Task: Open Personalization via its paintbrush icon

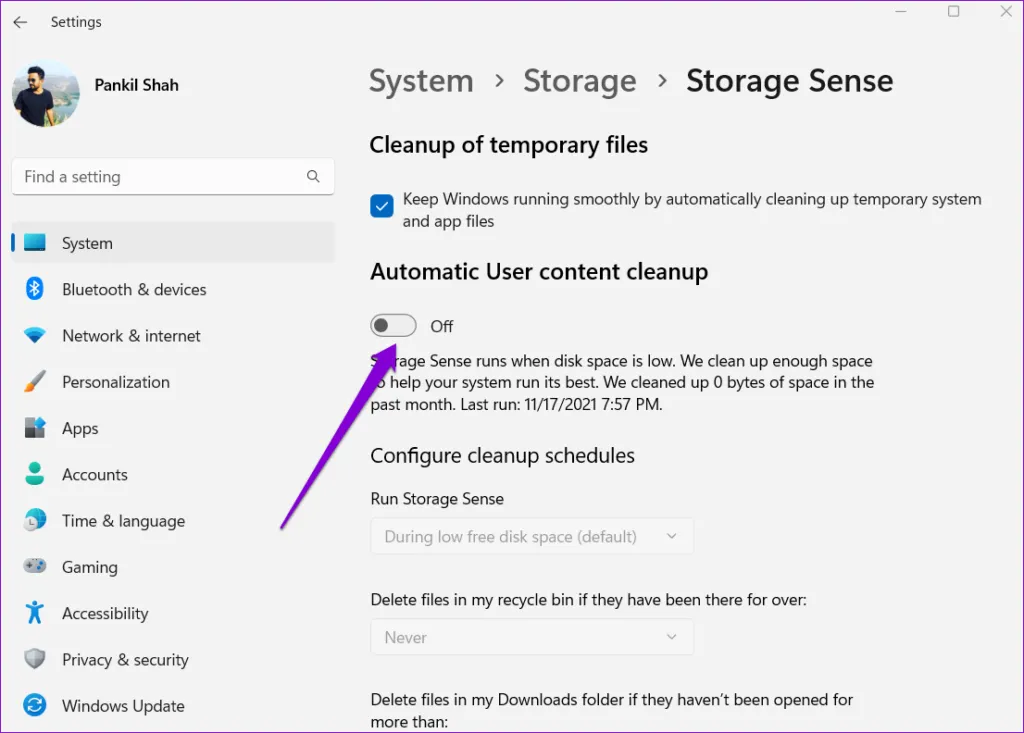Action: (x=35, y=382)
